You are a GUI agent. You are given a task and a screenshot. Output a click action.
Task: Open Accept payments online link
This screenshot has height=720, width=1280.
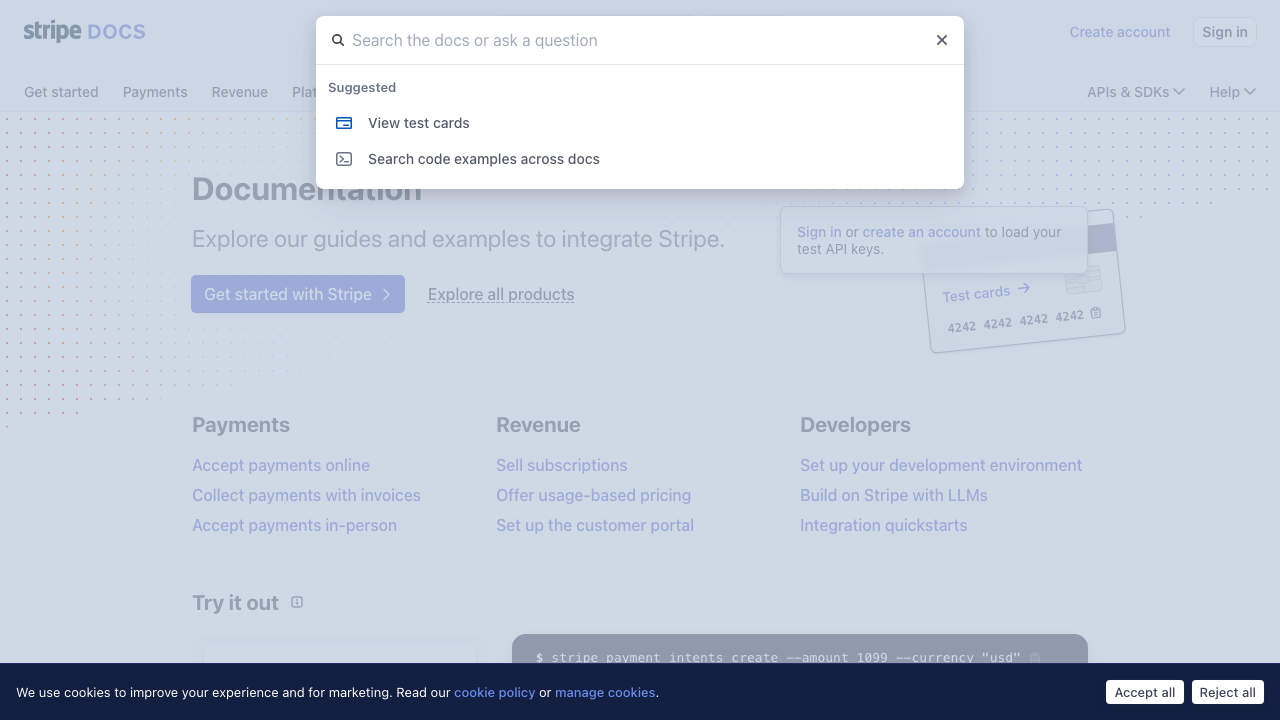tap(281, 465)
